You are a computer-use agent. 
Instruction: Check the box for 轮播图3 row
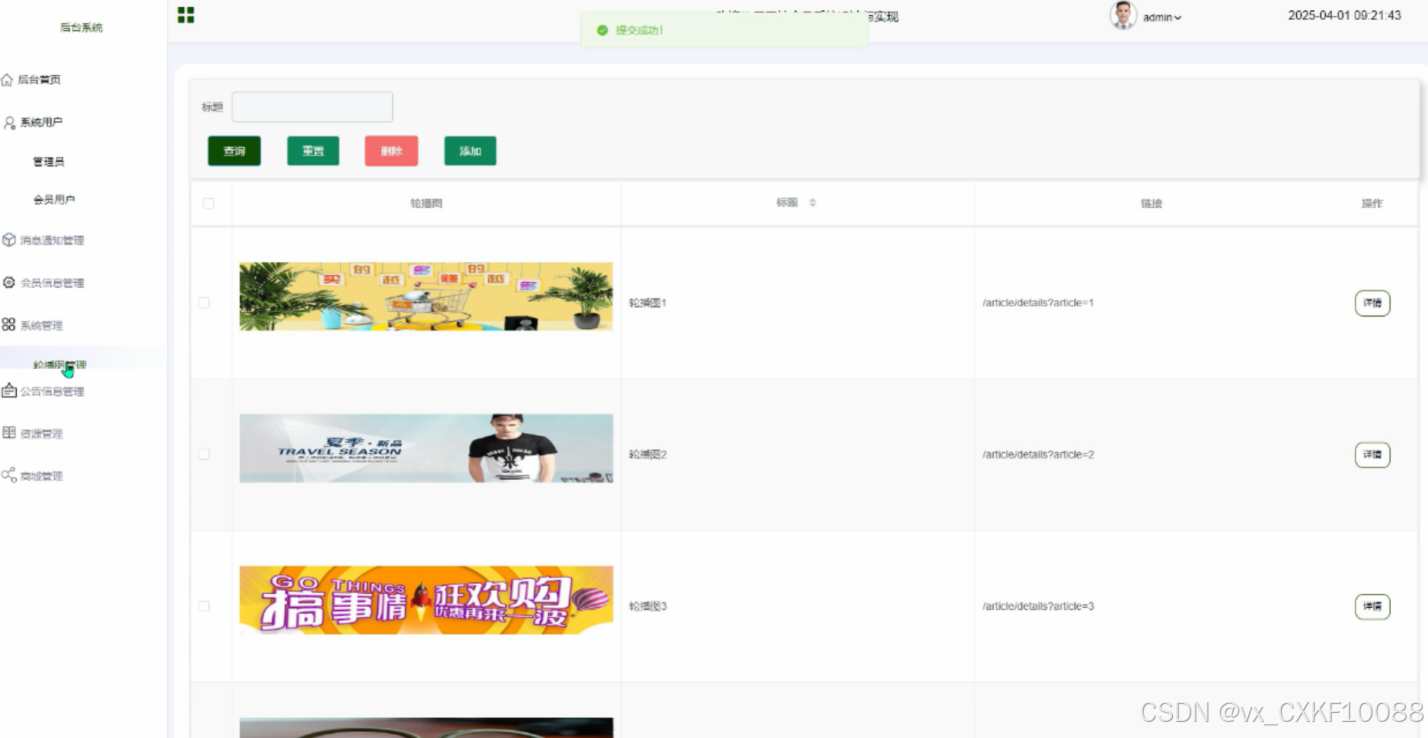[204, 606]
